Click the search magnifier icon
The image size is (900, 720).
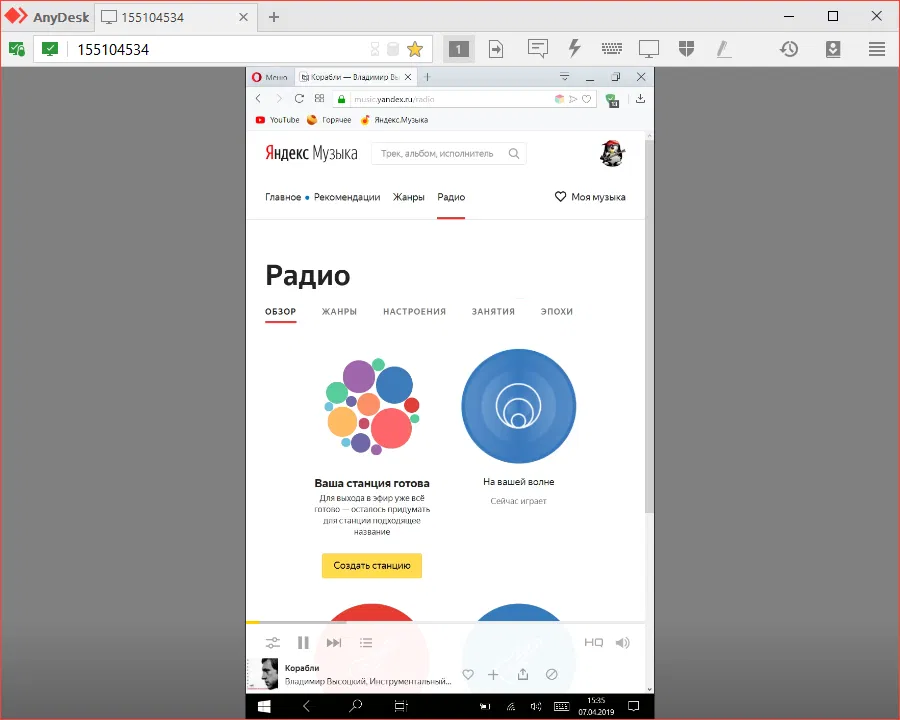514,154
